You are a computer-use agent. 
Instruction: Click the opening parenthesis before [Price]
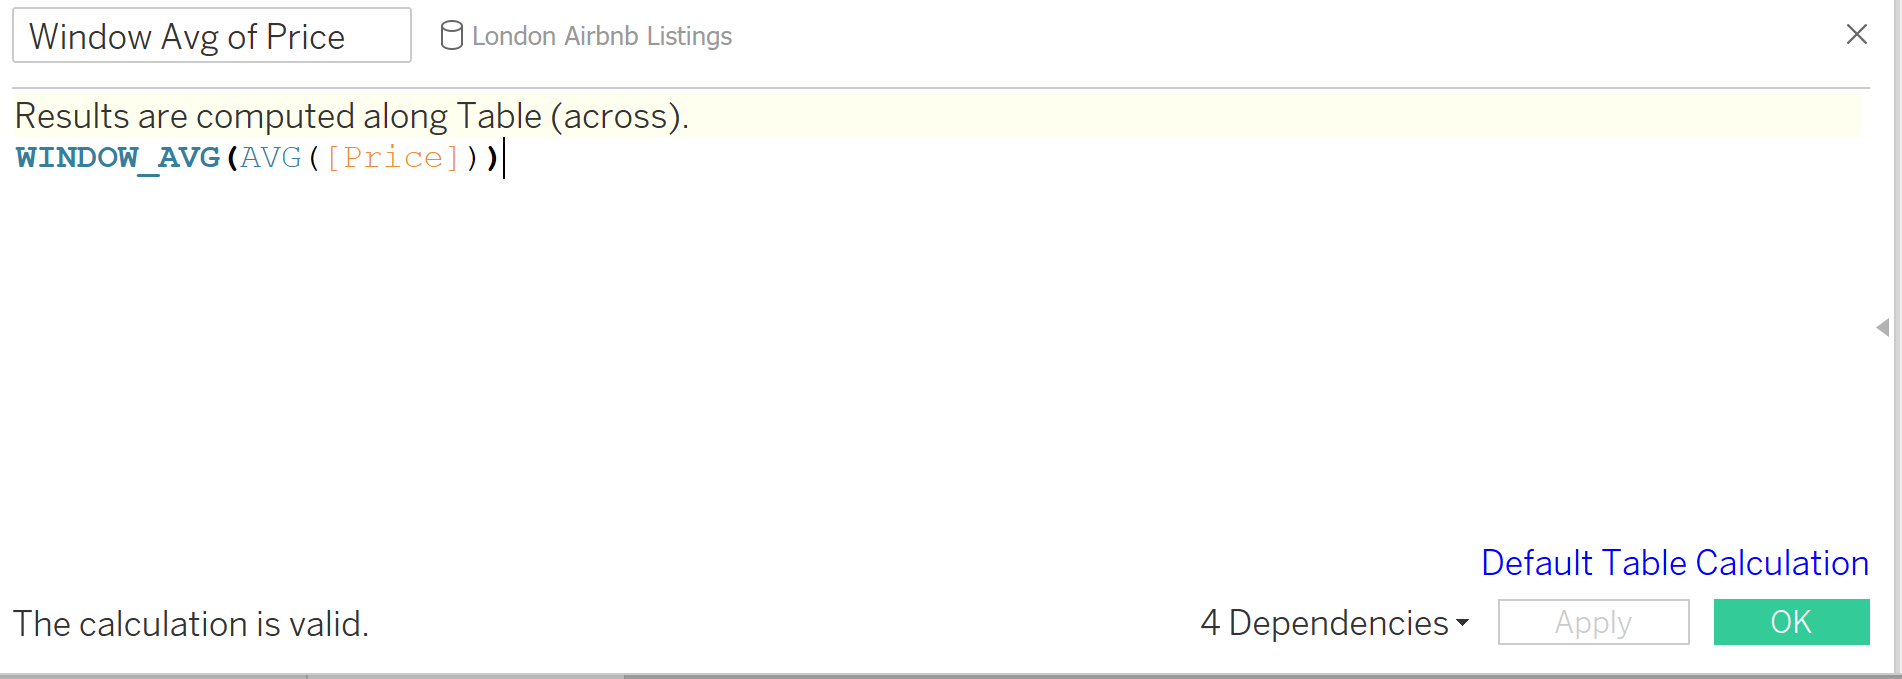(x=314, y=158)
